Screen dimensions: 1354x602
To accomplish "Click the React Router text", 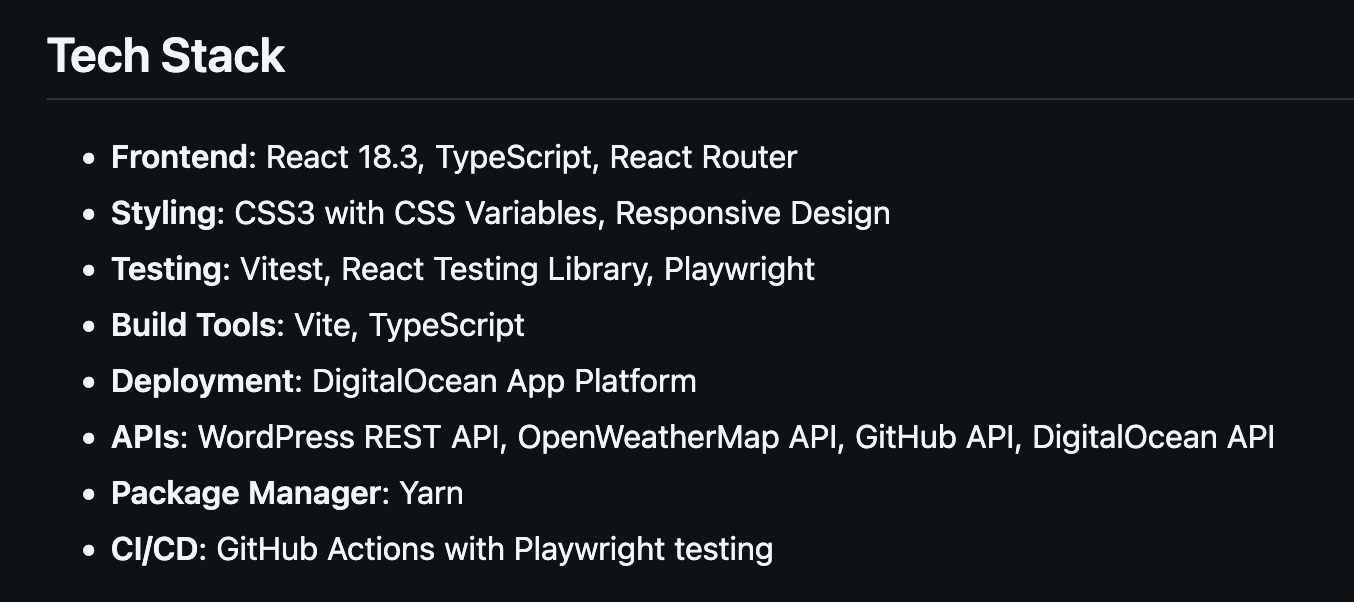I will 703,157.
